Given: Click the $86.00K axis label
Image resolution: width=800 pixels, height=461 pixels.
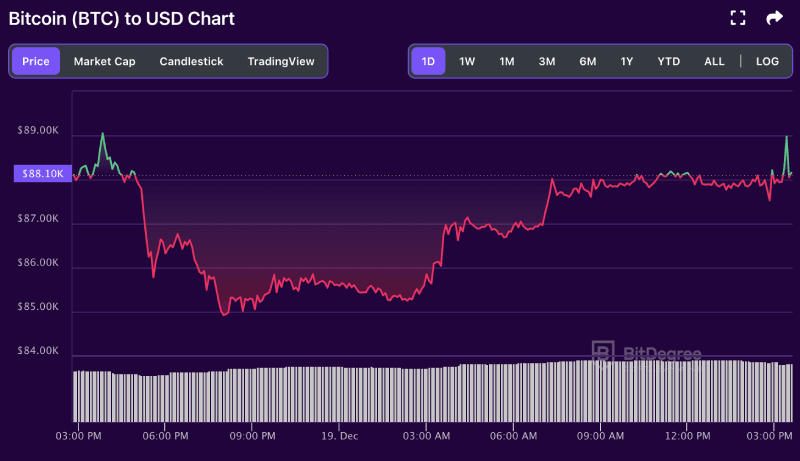Looking at the screenshot, I should coord(38,263).
